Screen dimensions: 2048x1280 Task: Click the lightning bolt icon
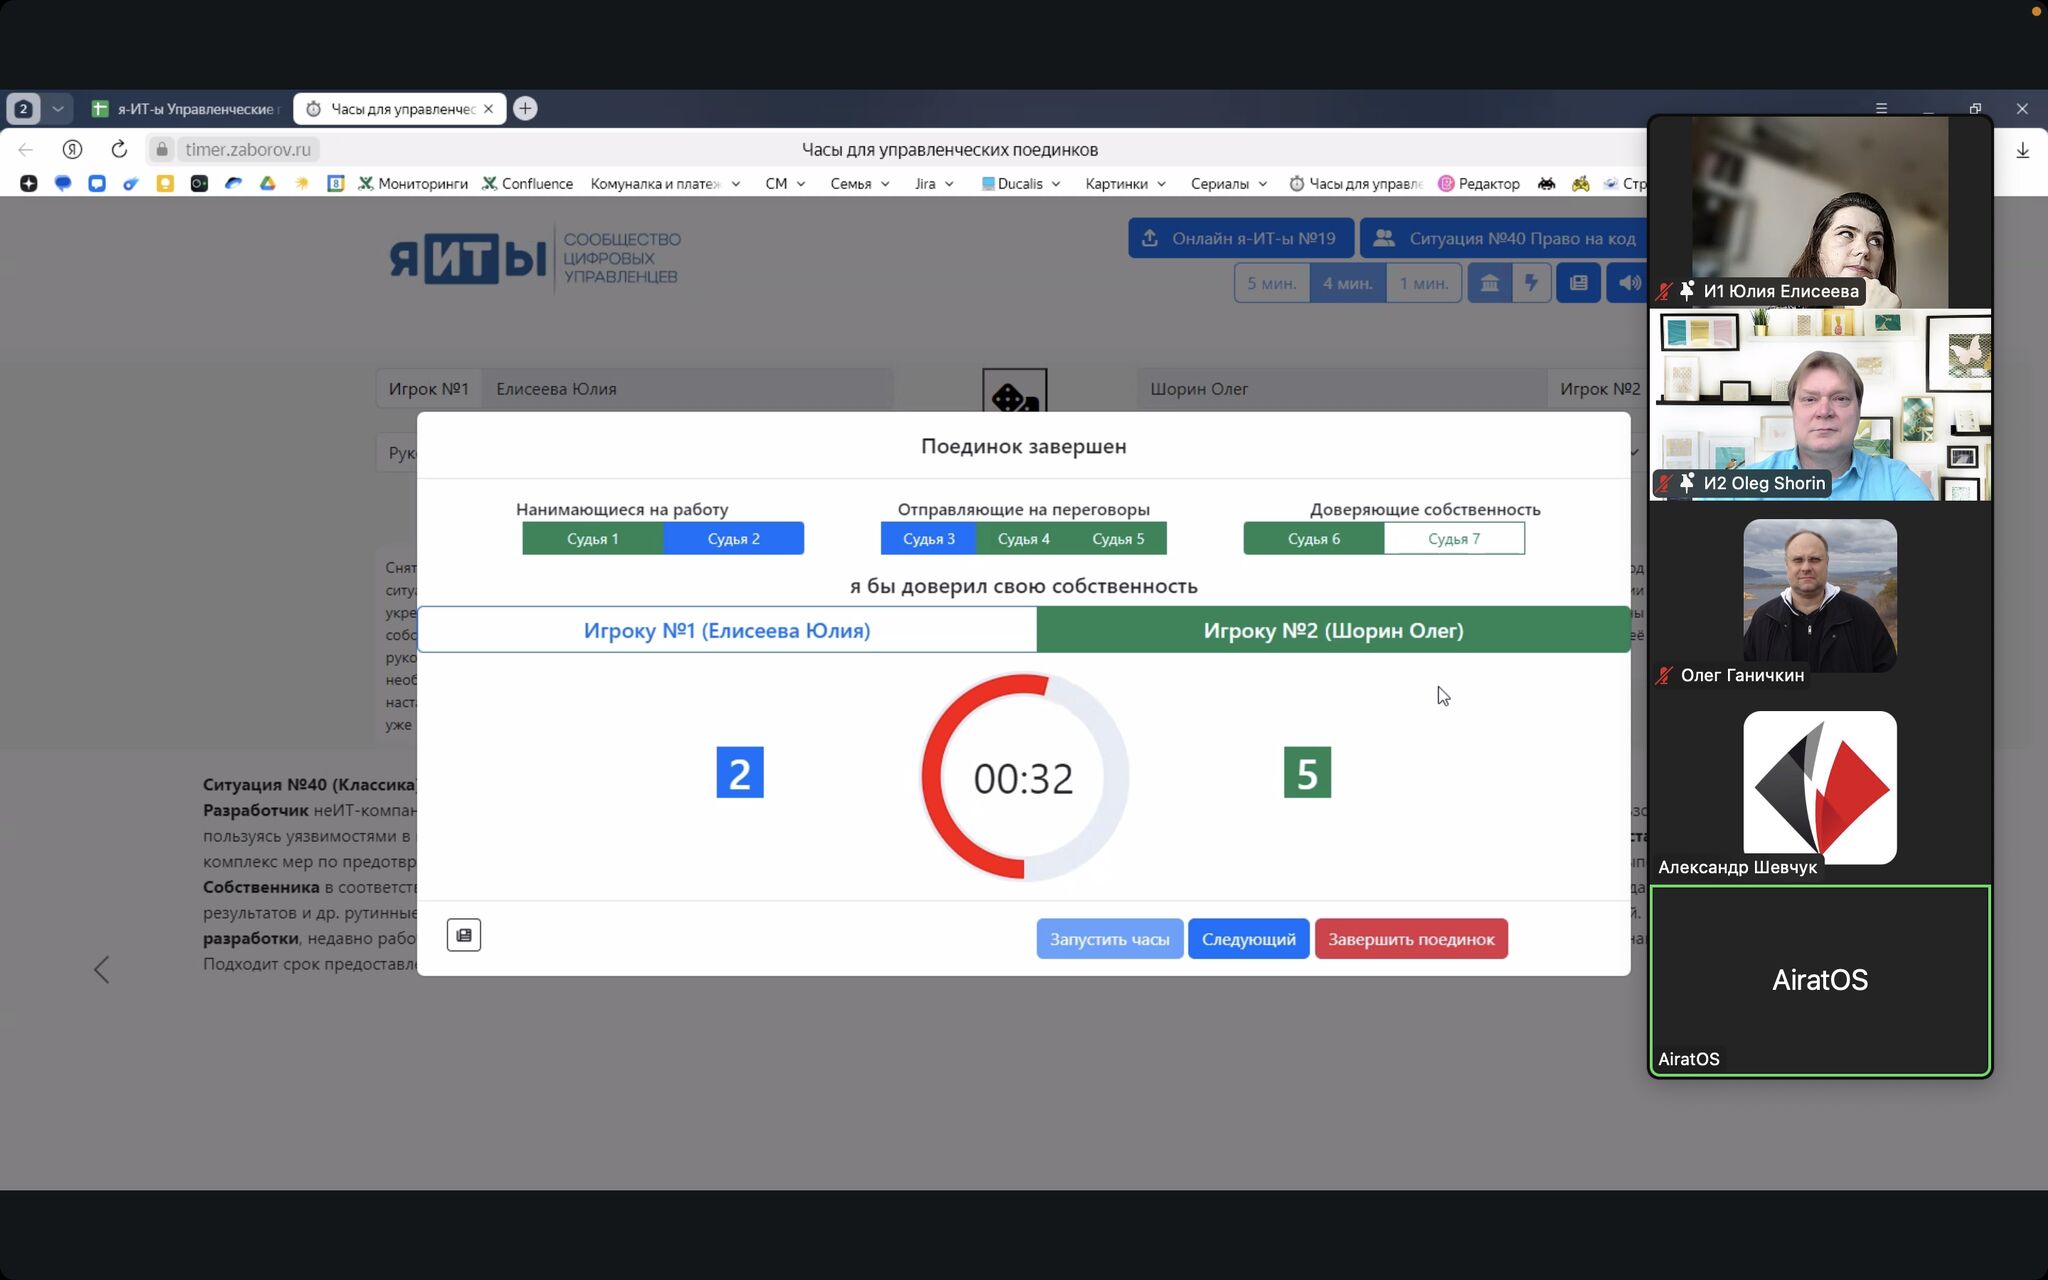coord(1530,283)
